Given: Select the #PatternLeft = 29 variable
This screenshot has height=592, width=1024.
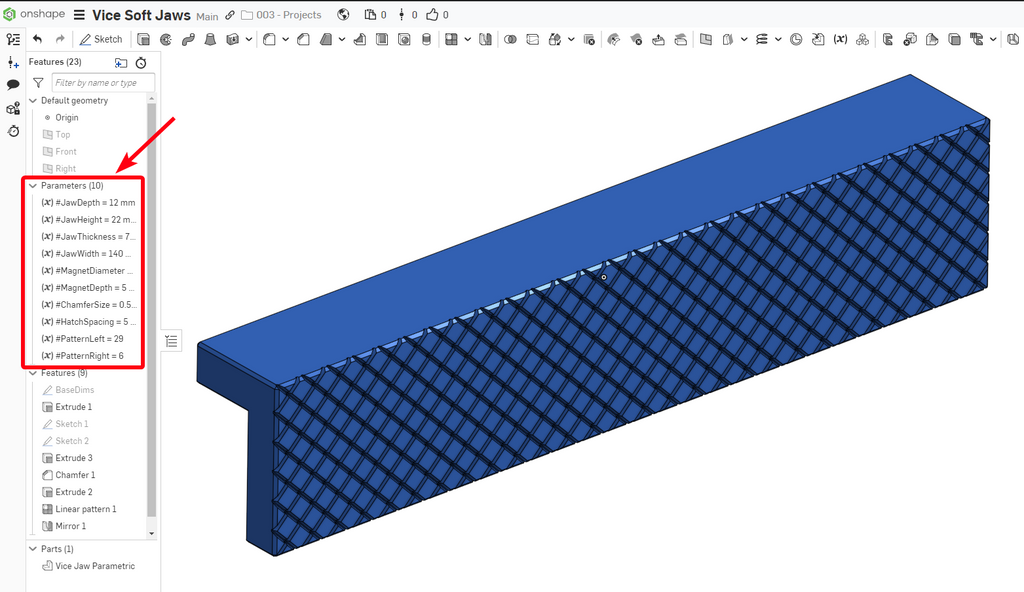Looking at the screenshot, I should click(x=82, y=338).
